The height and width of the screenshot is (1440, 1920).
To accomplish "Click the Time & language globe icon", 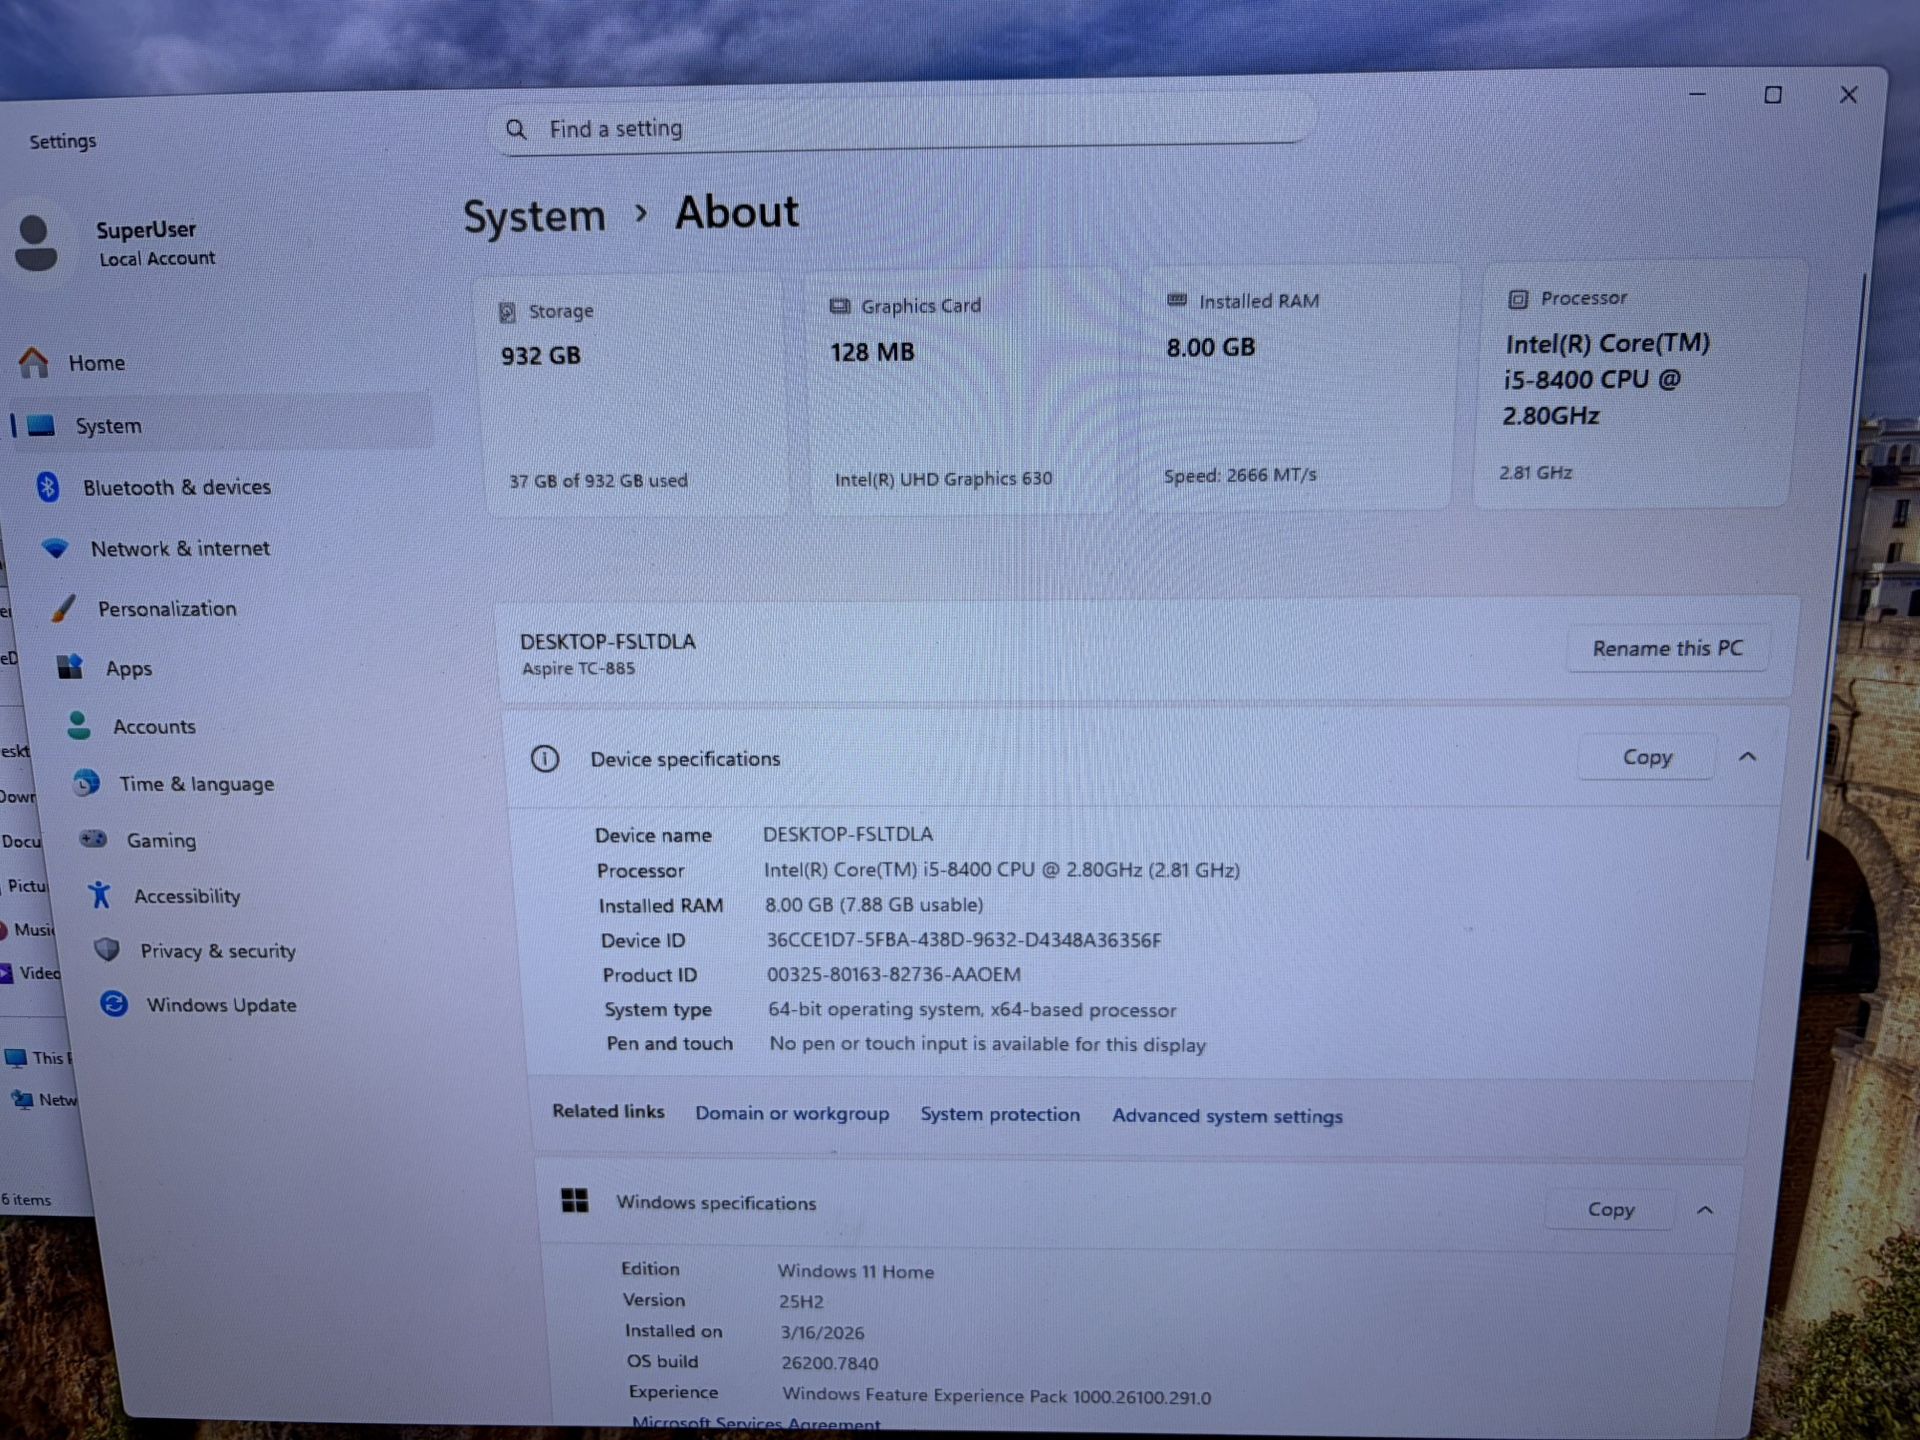I will (x=86, y=783).
